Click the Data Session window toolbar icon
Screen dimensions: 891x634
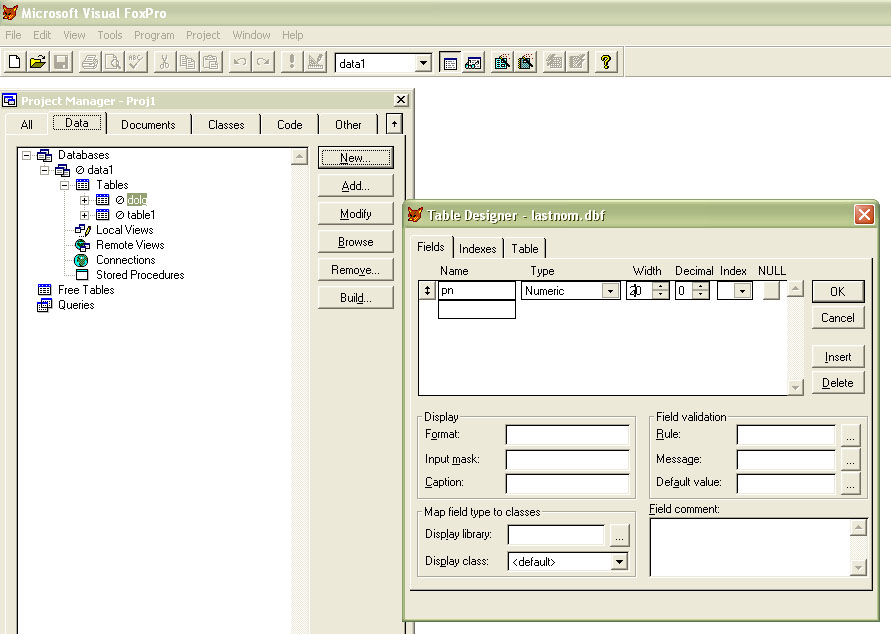pyautogui.click(x=474, y=62)
